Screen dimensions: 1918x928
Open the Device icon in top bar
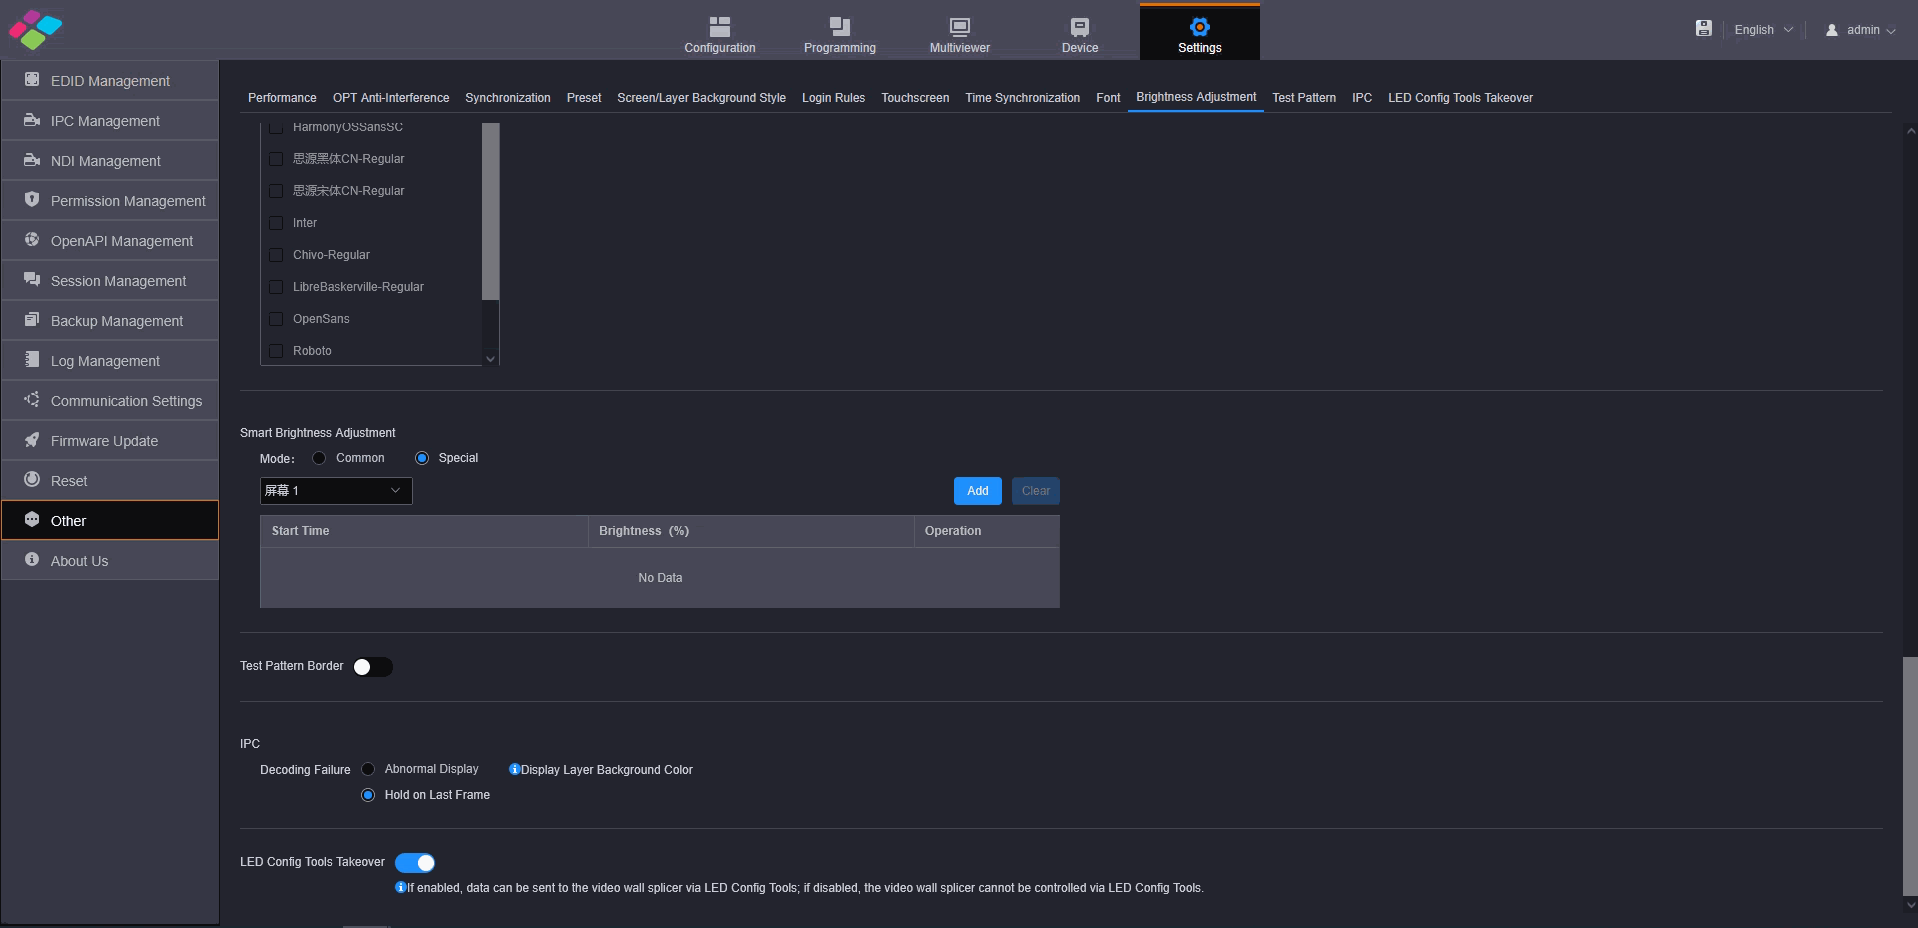tap(1079, 27)
